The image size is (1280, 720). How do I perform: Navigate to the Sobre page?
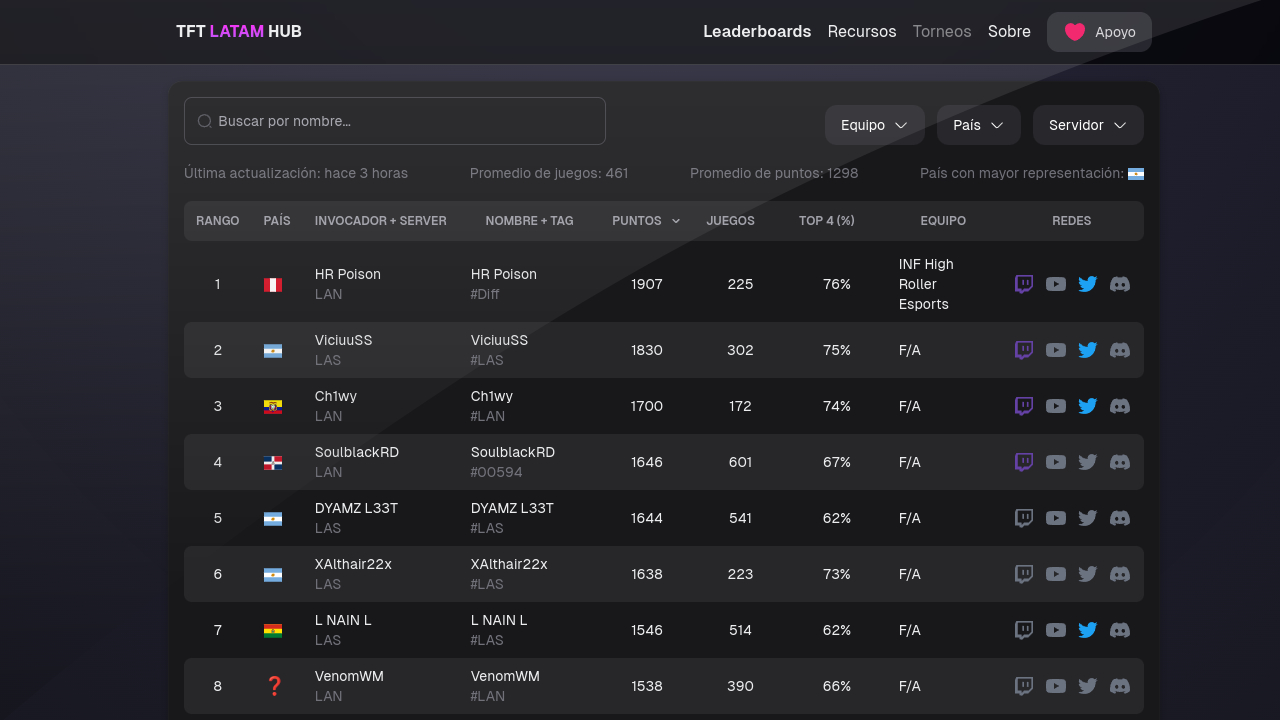(x=1009, y=32)
